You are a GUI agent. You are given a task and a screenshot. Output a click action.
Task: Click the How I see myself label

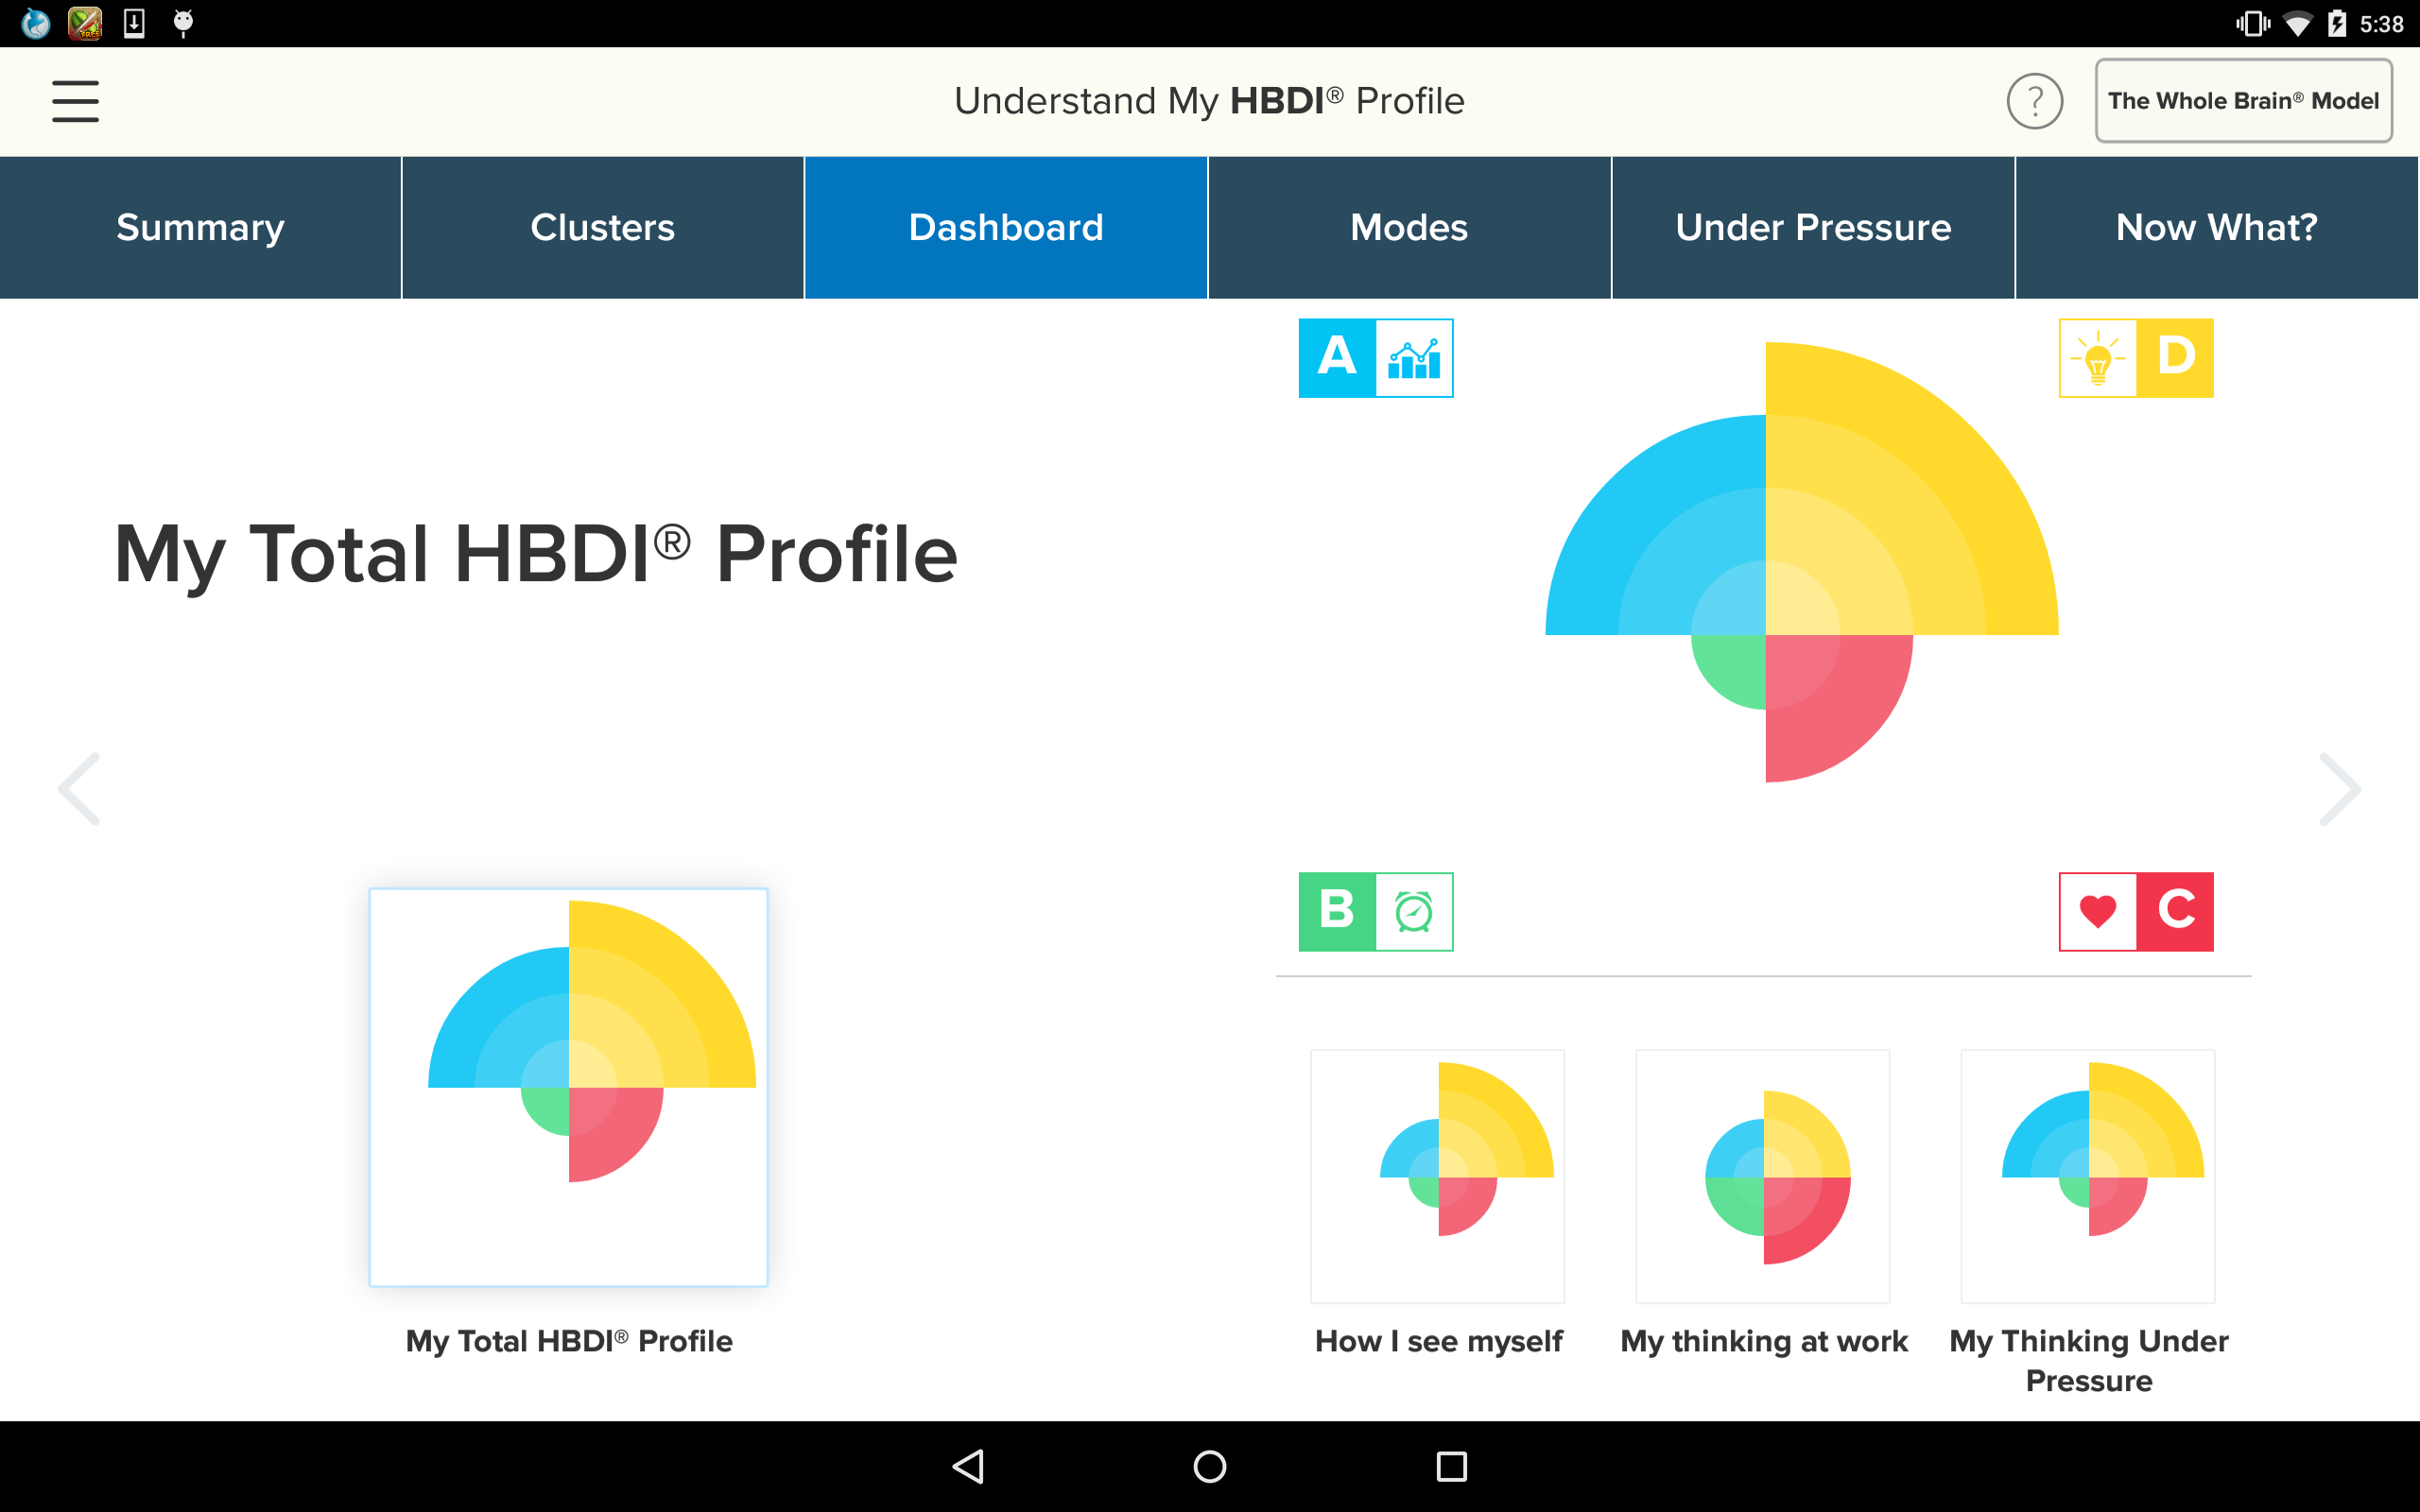1438,1341
